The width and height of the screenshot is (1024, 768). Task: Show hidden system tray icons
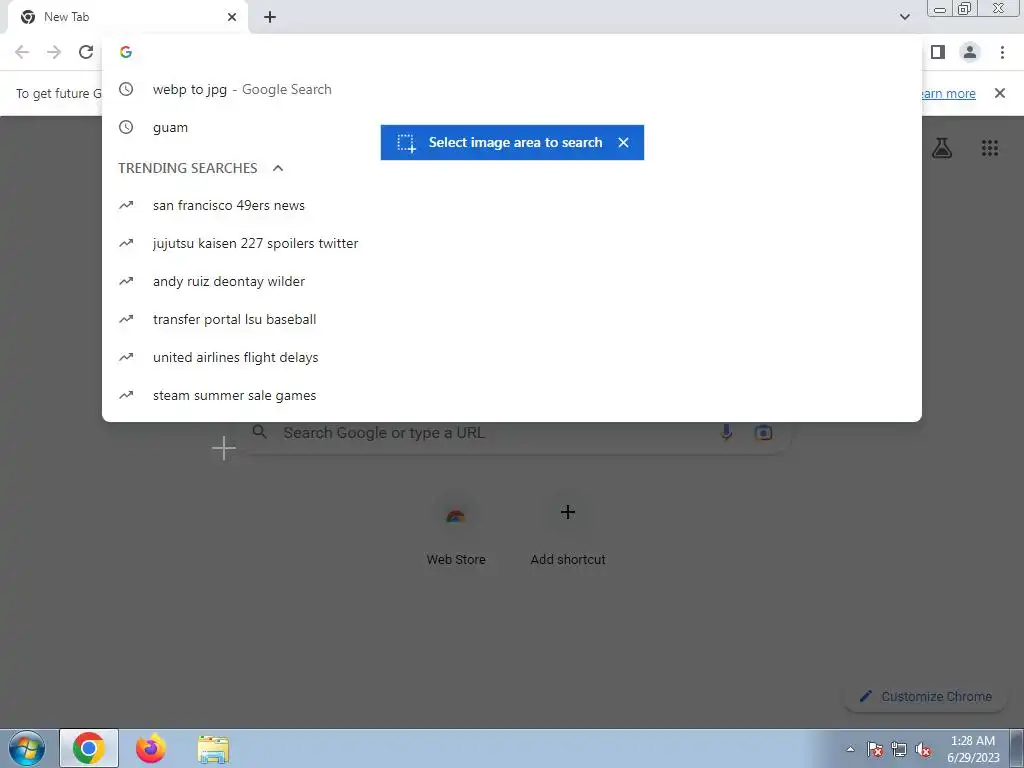click(x=850, y=749)
